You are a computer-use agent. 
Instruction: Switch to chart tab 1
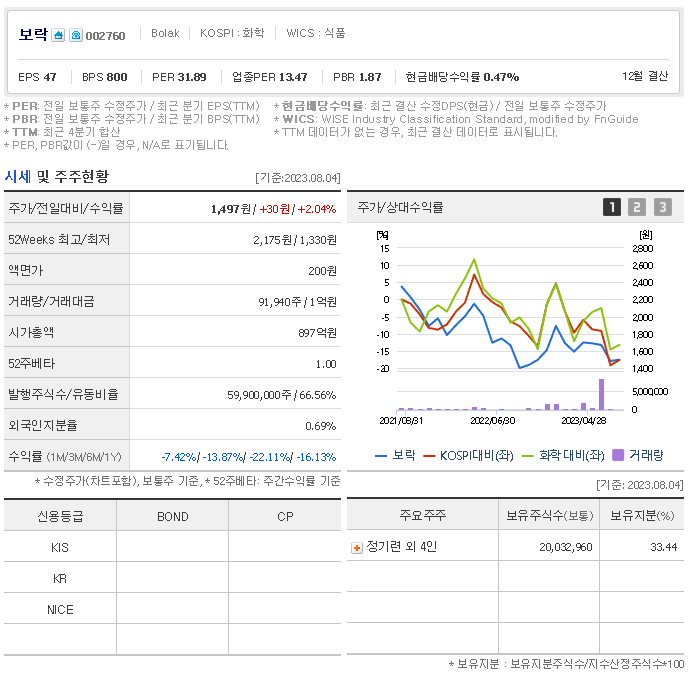[x=612, y=207]
